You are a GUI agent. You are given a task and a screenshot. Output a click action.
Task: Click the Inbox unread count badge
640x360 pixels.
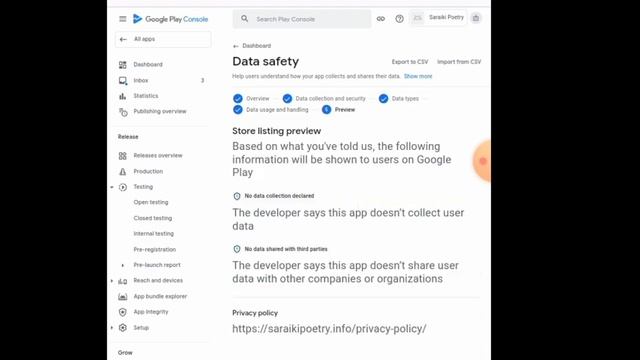pyautogui.click(x=202, y=80)
